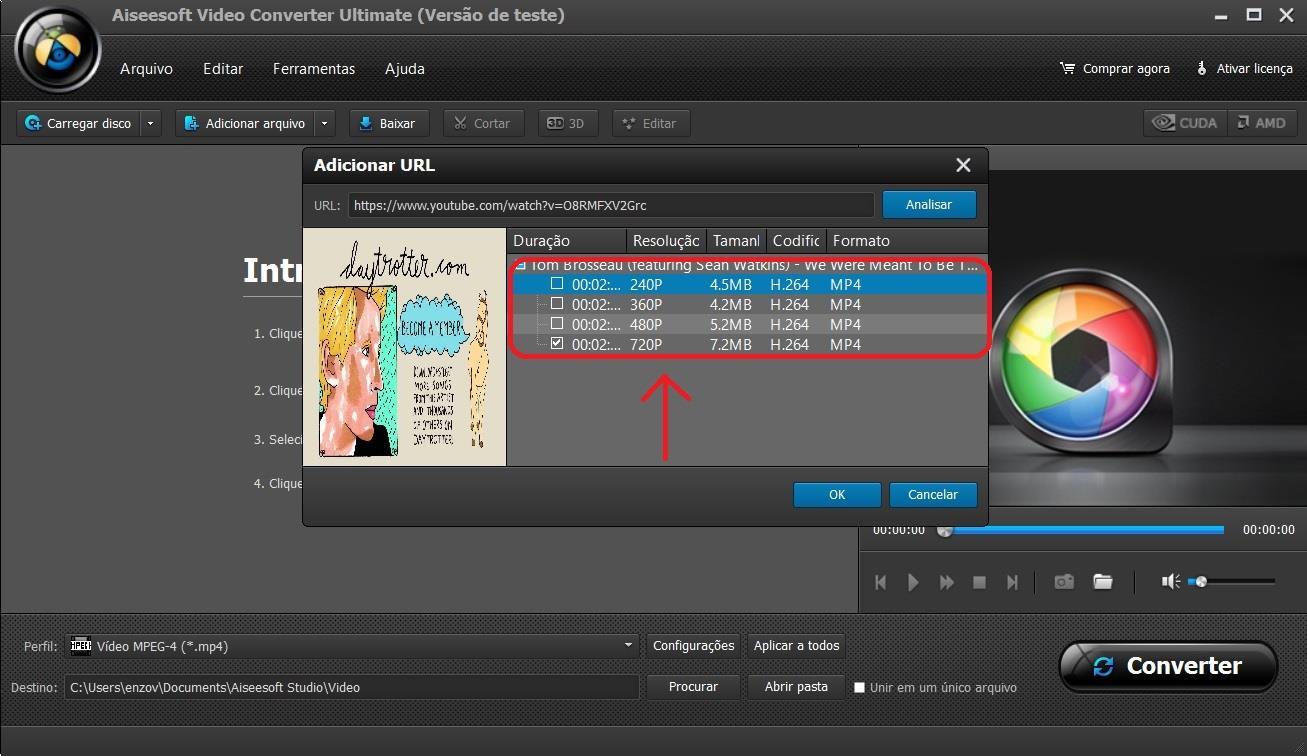Click the snapshot folder icon in preview
This screenshot has height=756, width=1307.
pyautogui.click(x=1103, y=581)
